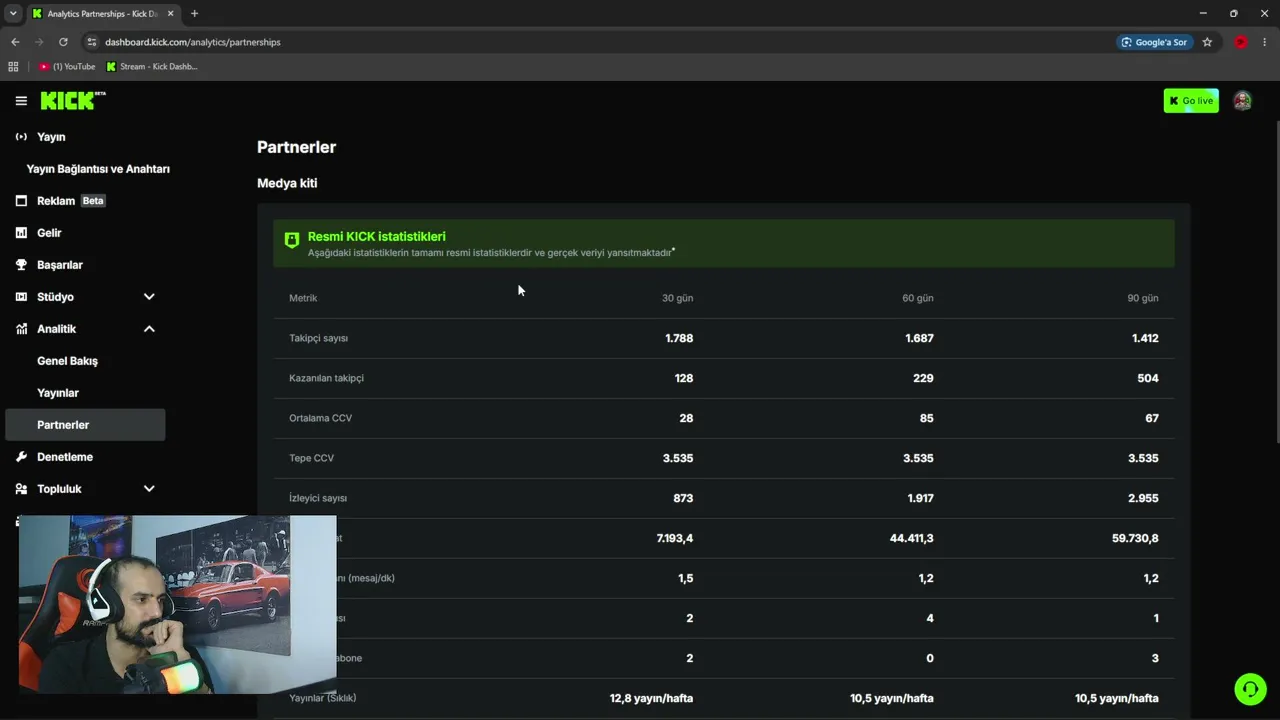The width and height of the screenshot is (1280, 720).
Task: Click the Go live button
Action: [x=1191, y=101]
